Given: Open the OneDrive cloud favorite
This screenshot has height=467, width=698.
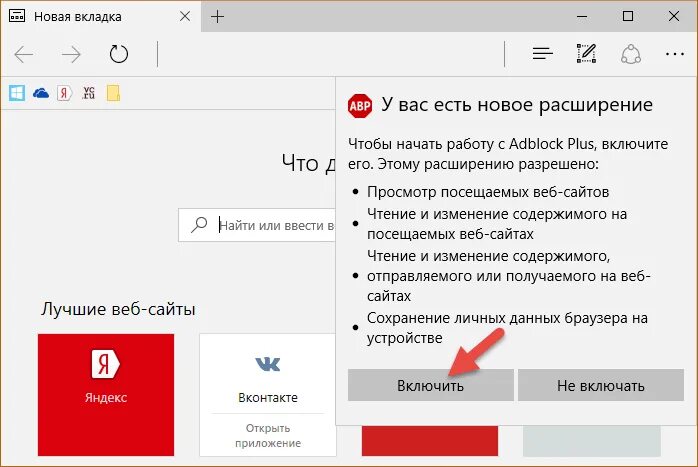Looking at the screenshot, I should point(41,93).
